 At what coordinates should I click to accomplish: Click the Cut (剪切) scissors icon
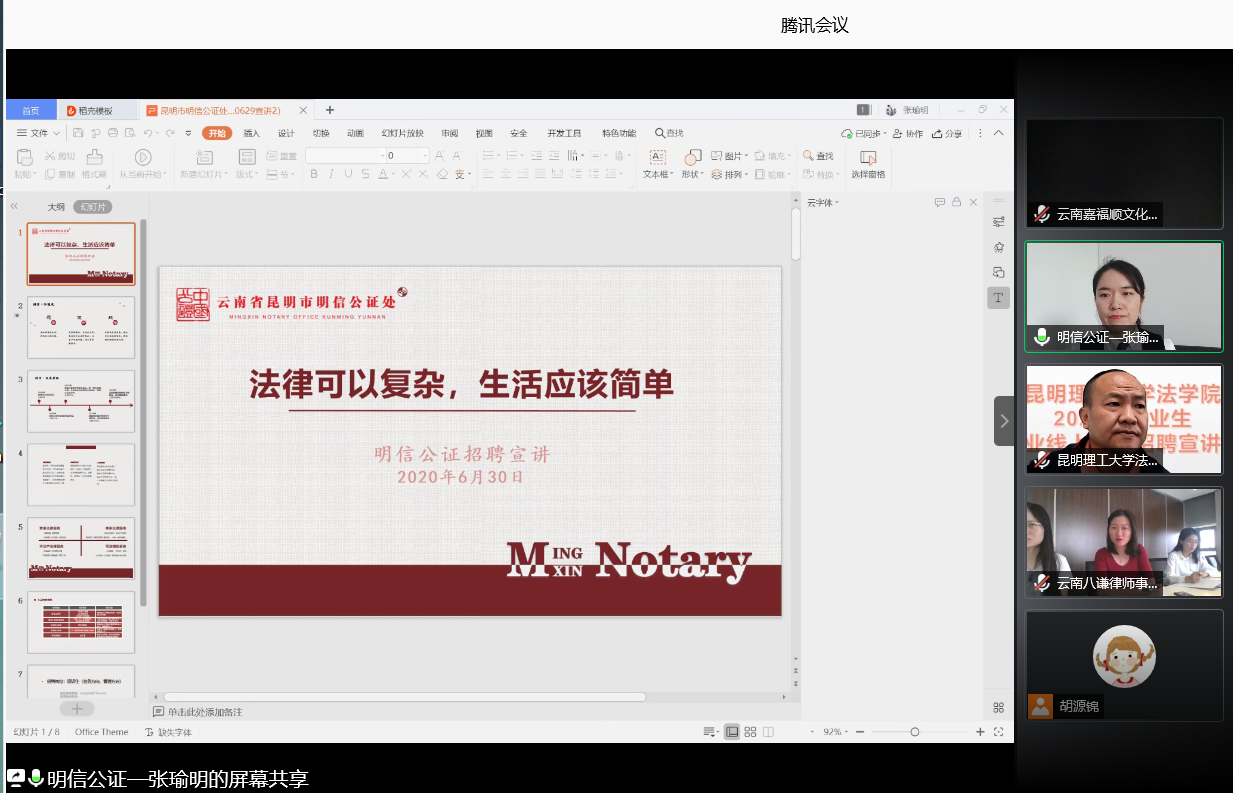52,156
